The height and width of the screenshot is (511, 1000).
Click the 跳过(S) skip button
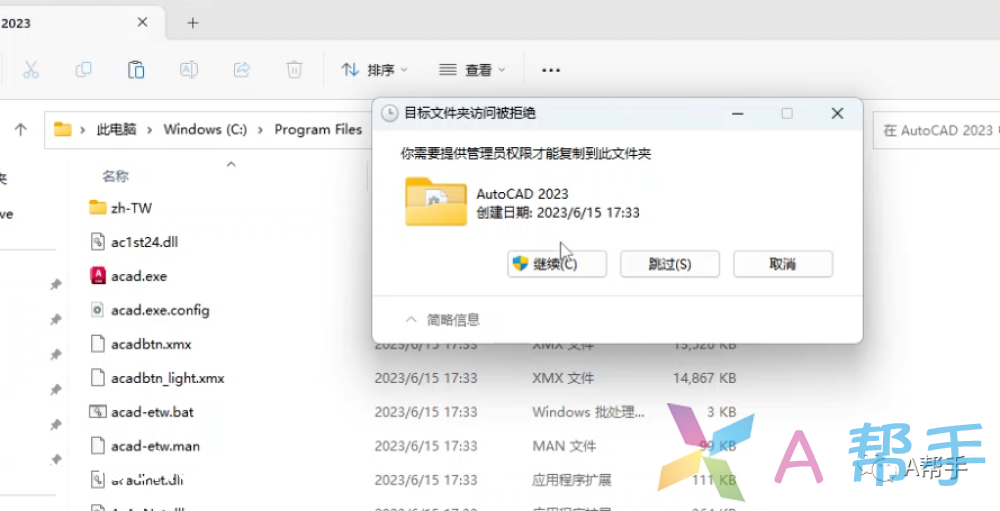[x=670, y=264]
